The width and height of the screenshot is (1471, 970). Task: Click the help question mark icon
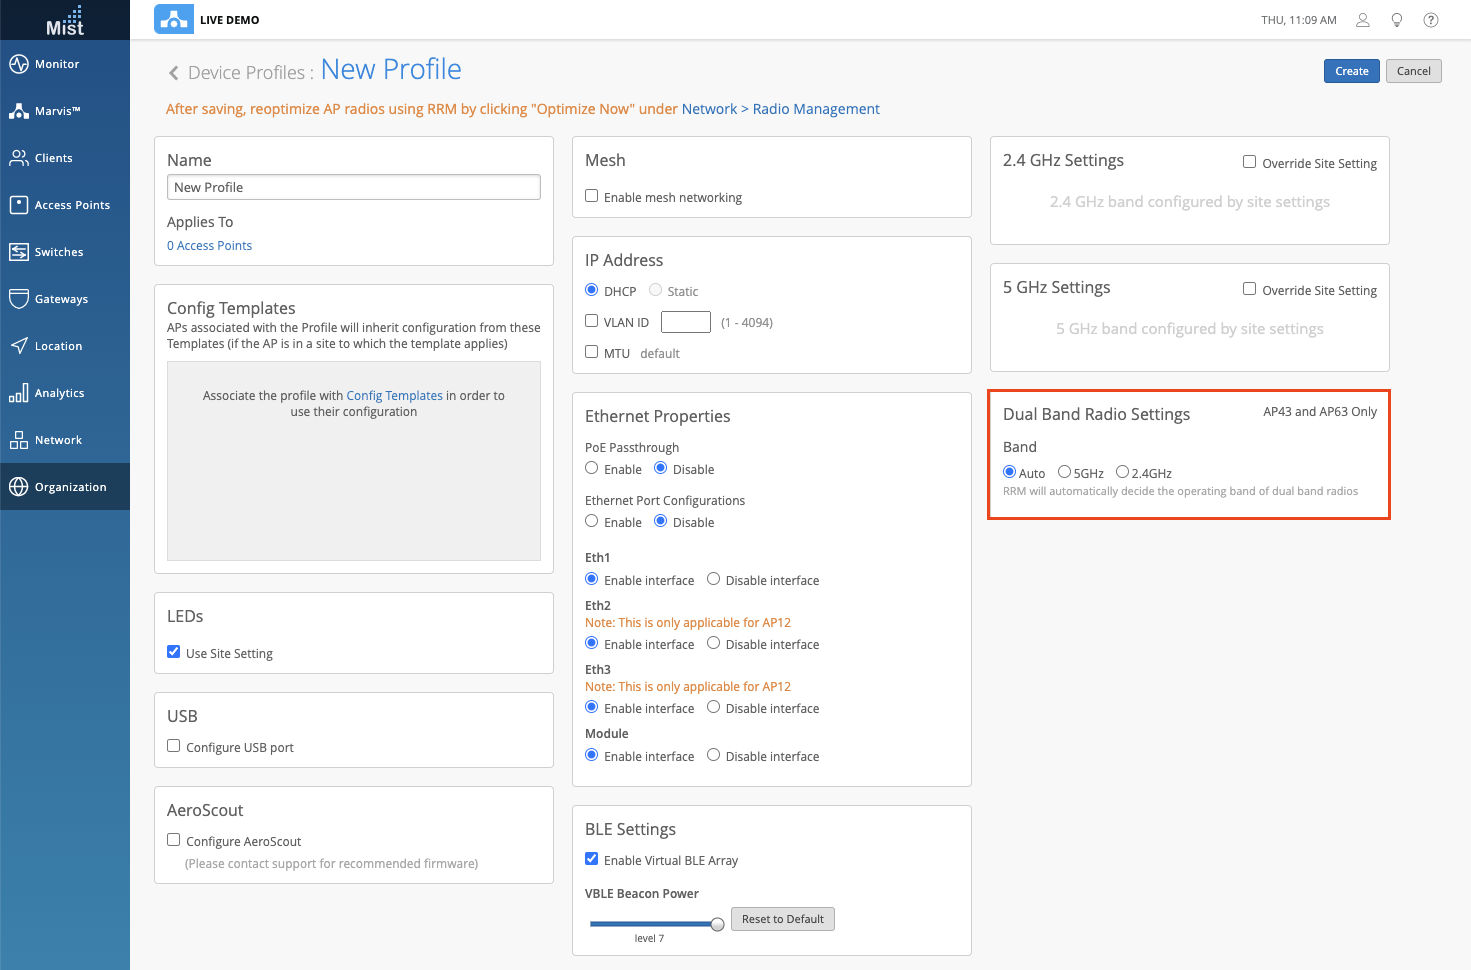coord(1431,20)
